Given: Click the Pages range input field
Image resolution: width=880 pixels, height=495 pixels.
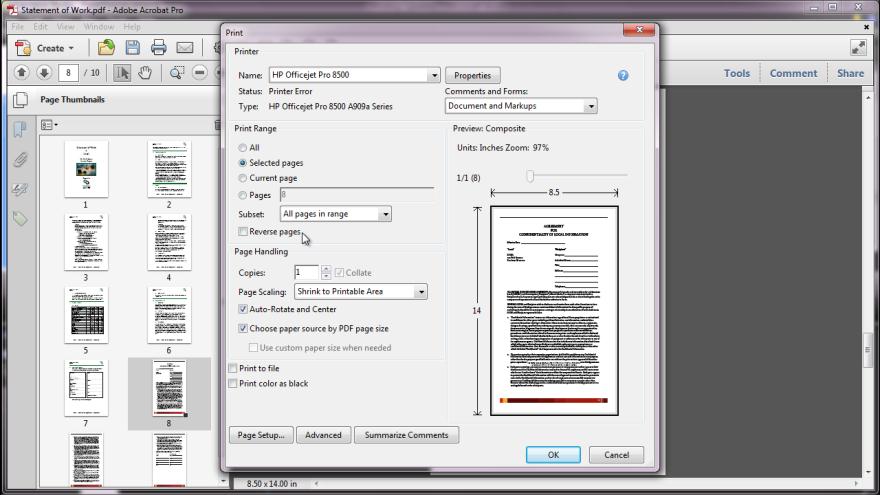Looking at the screenshot, I should coord(356,195).
